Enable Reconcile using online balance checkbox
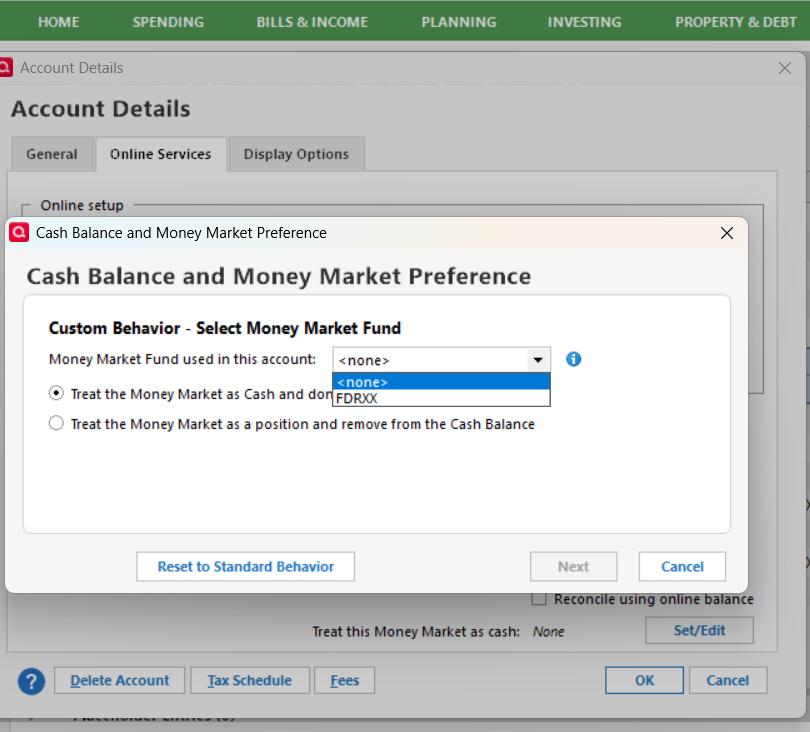Viewport: 810px width, 732px height. (x=539, y=599)
